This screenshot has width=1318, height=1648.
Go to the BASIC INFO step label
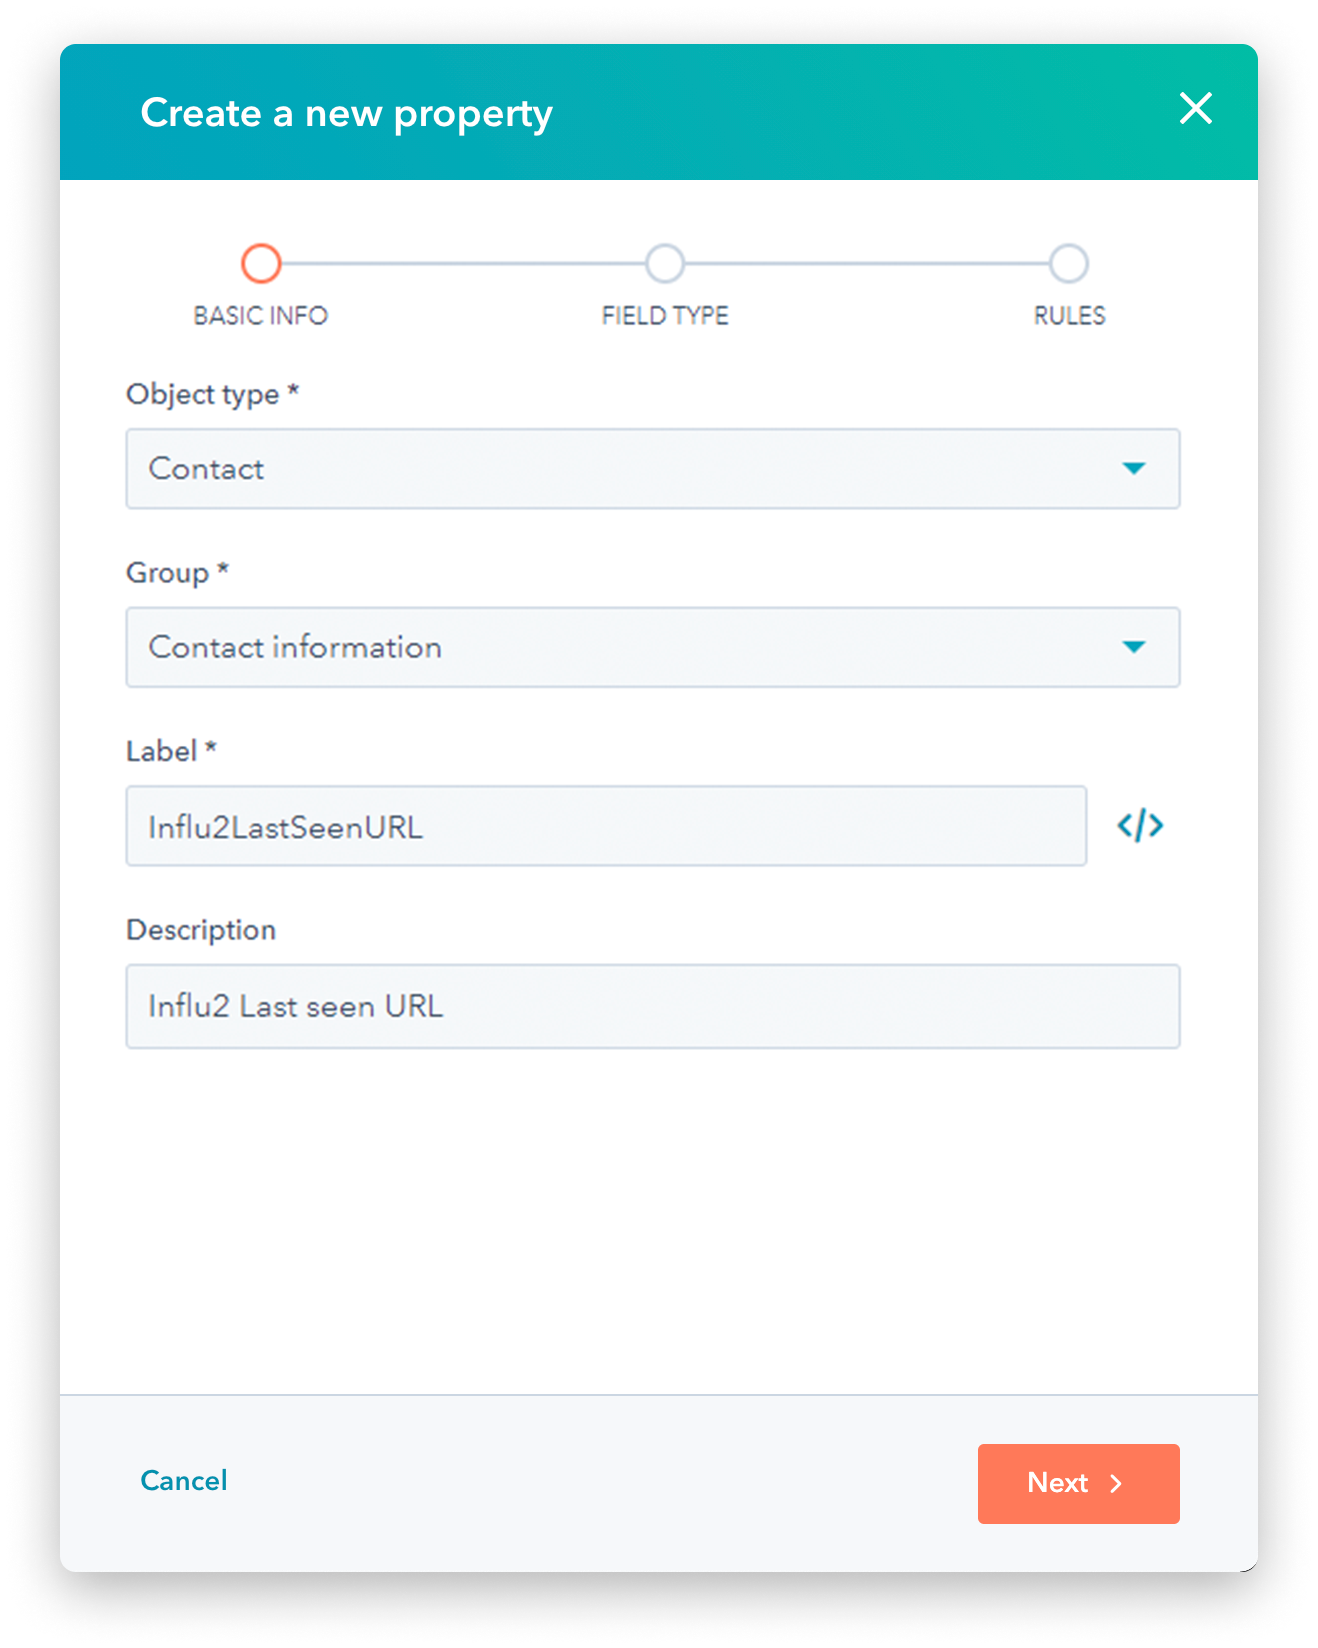261,316
